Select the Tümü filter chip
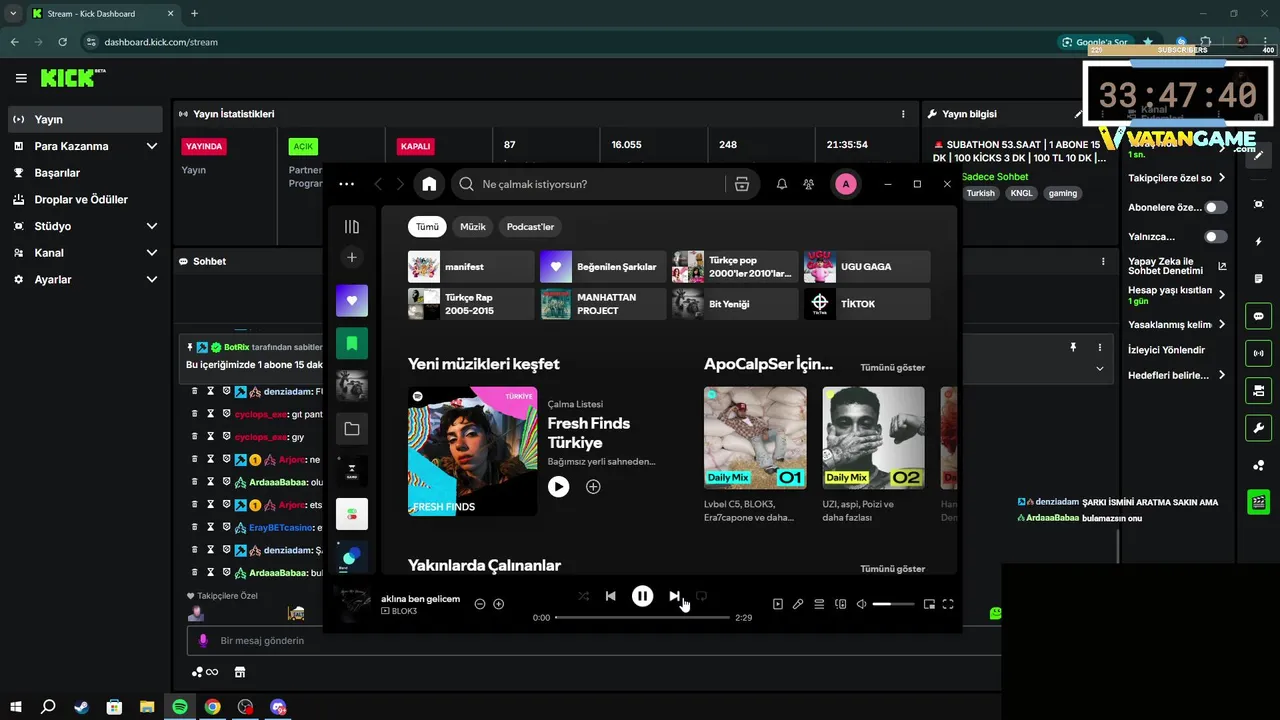1280x720 pixels. [427, 227]
